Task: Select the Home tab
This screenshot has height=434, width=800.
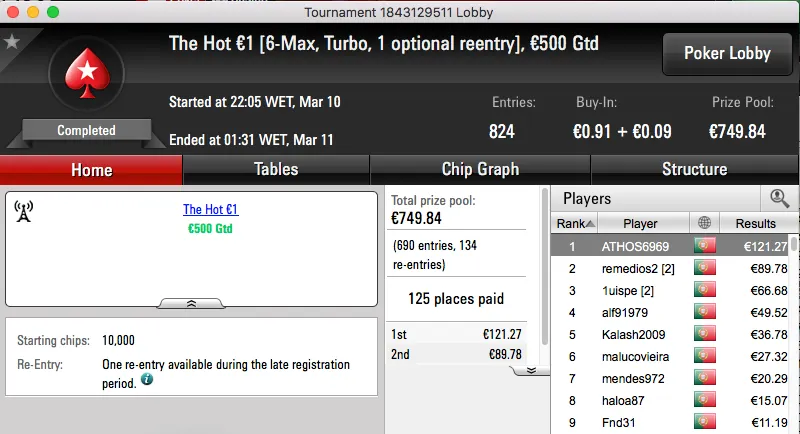Action: pyautogui.click(x=91, y=170)
